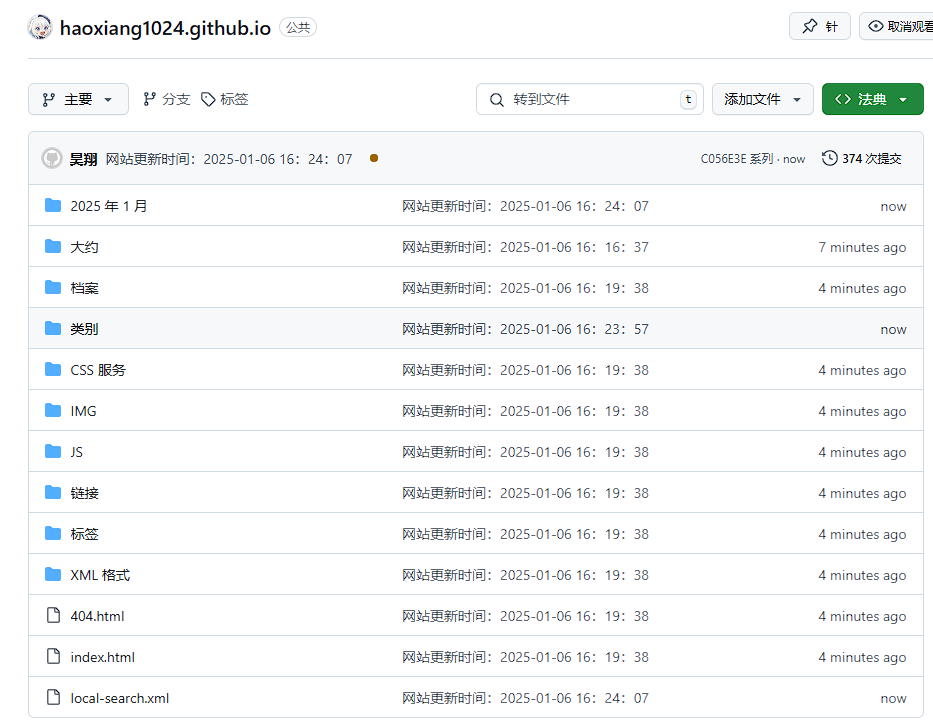The image size is (933, 721).
Task: Open the 374 次提交 history link
Action: click(x=862, y=159)
